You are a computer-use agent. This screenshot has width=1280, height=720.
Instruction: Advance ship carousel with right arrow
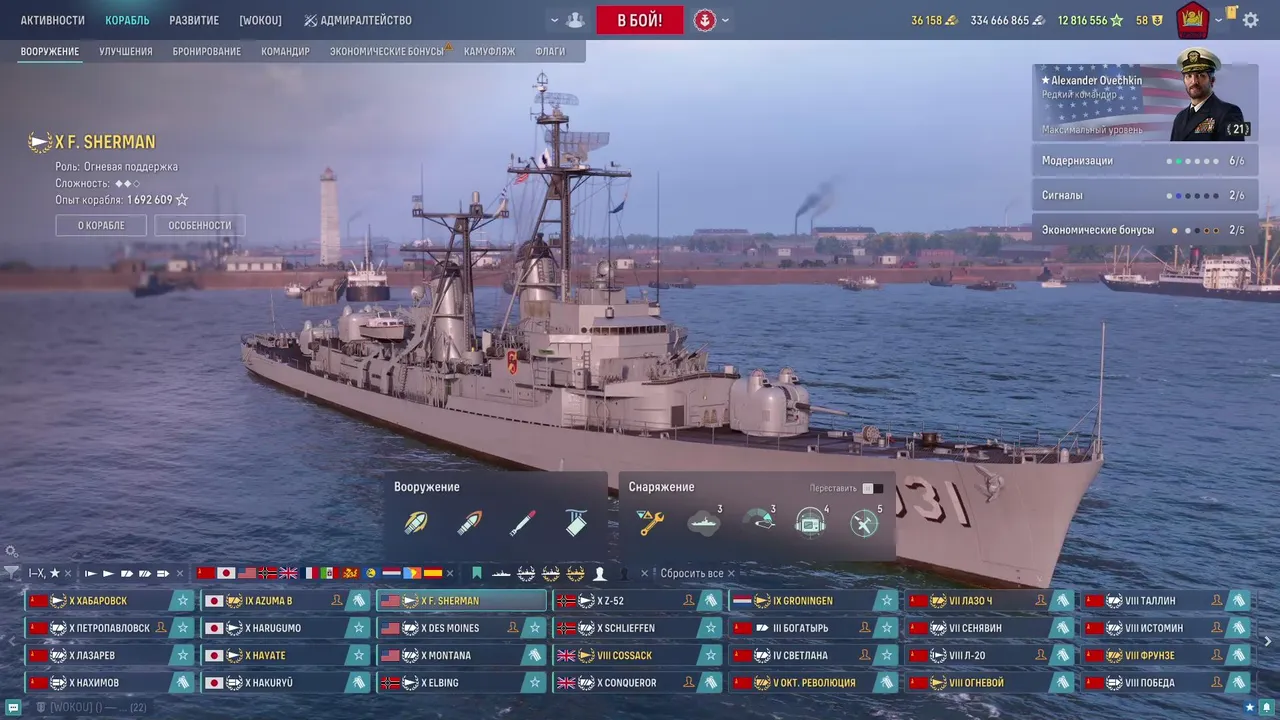click(1268, 641)
